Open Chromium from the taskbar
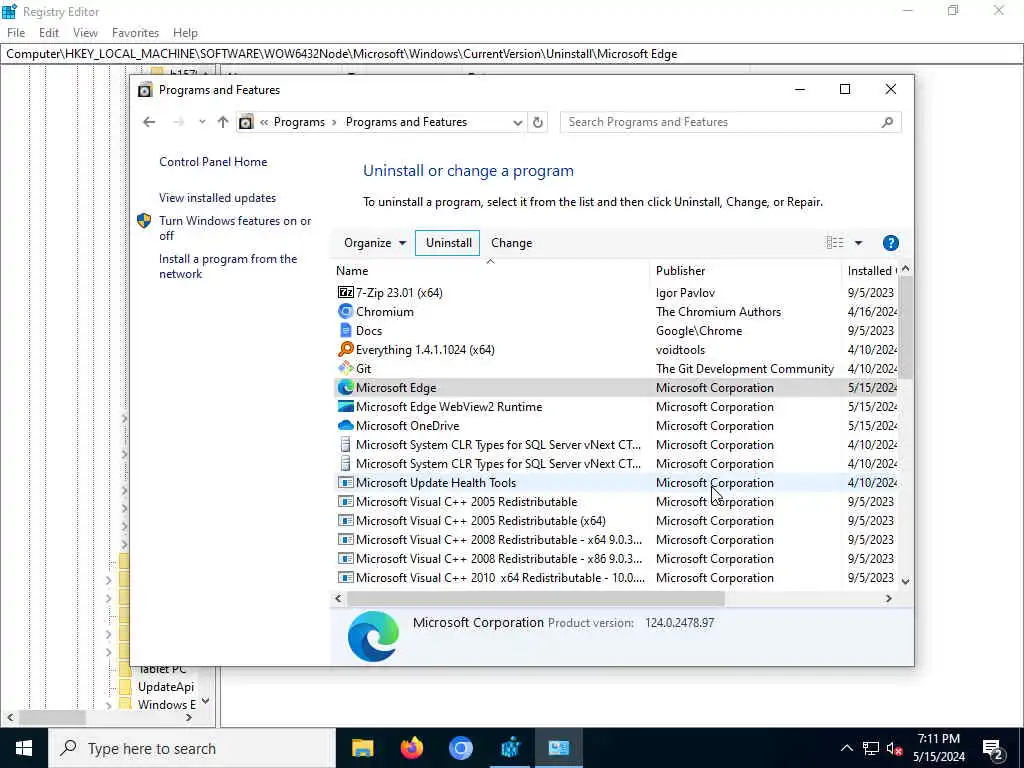The image size is (1024, 768). (x=460, y=748)
